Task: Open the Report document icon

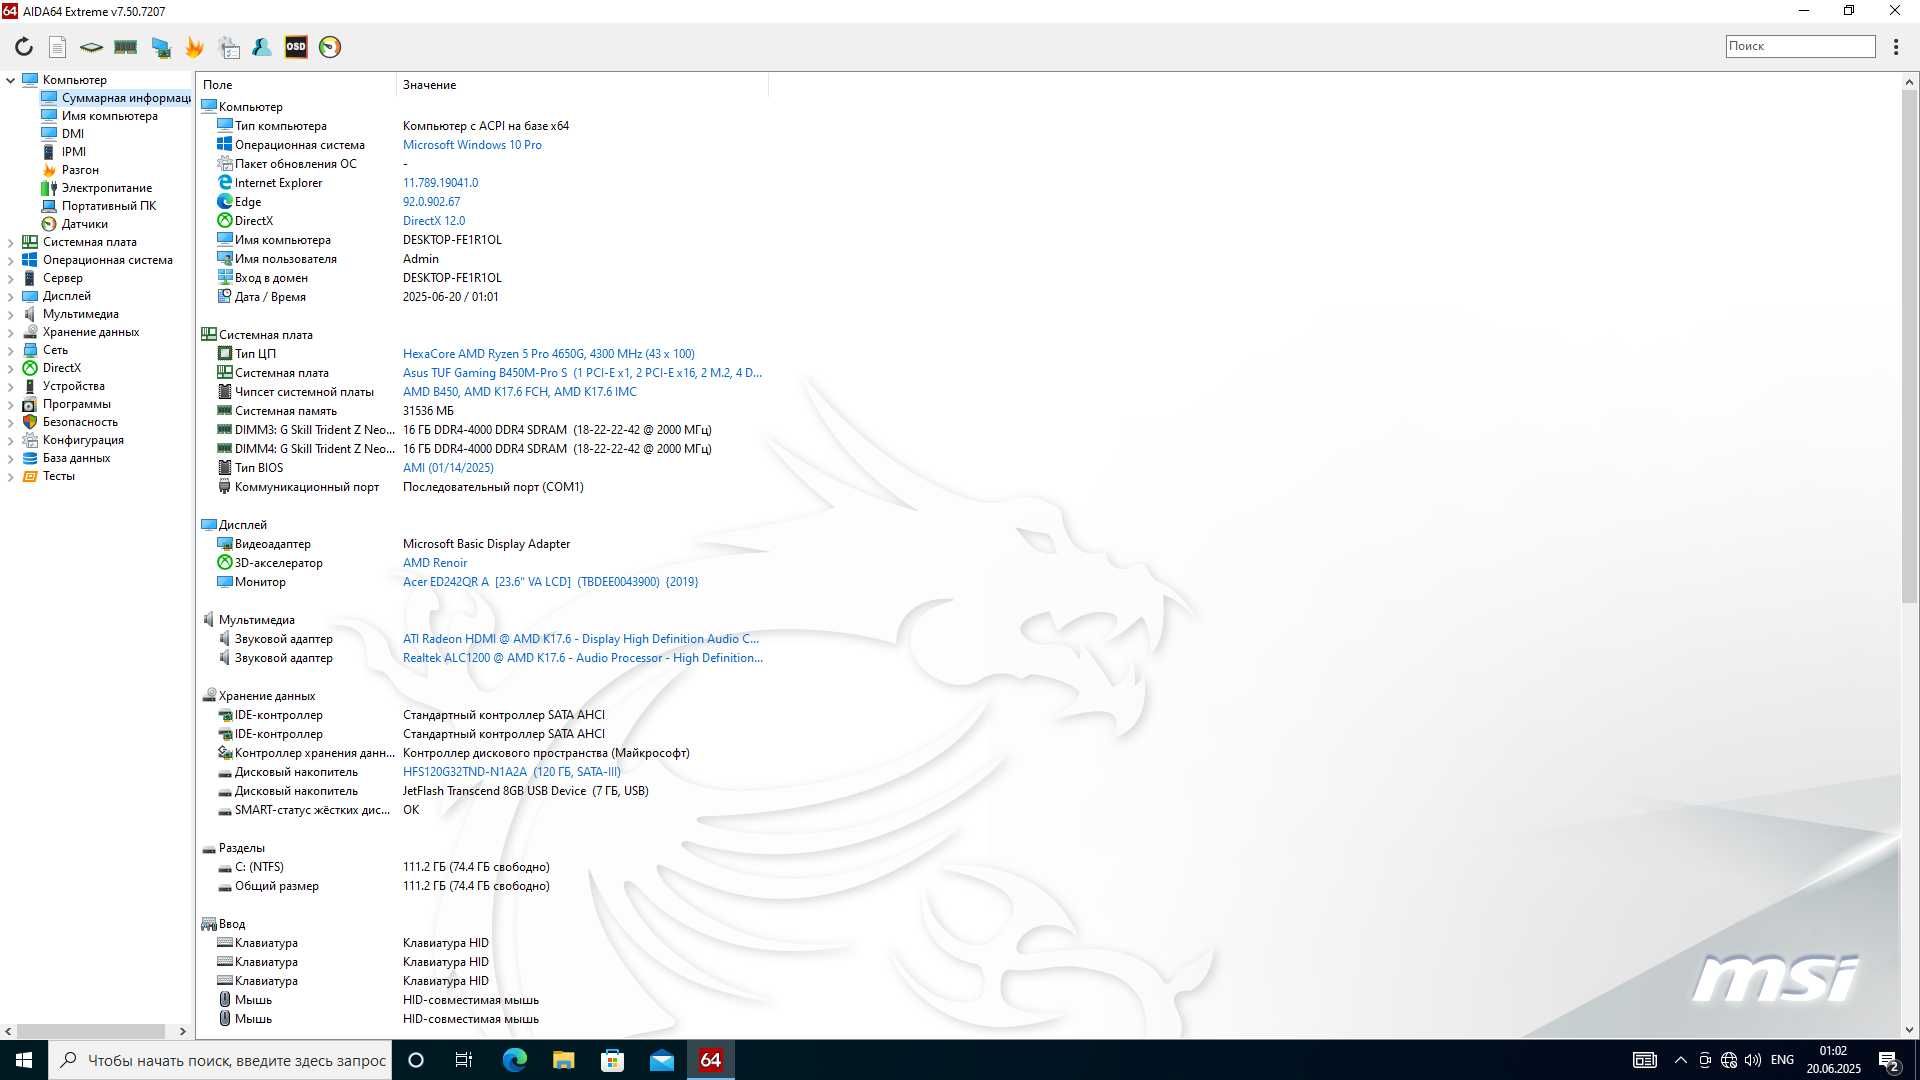Action: (58, 47)
